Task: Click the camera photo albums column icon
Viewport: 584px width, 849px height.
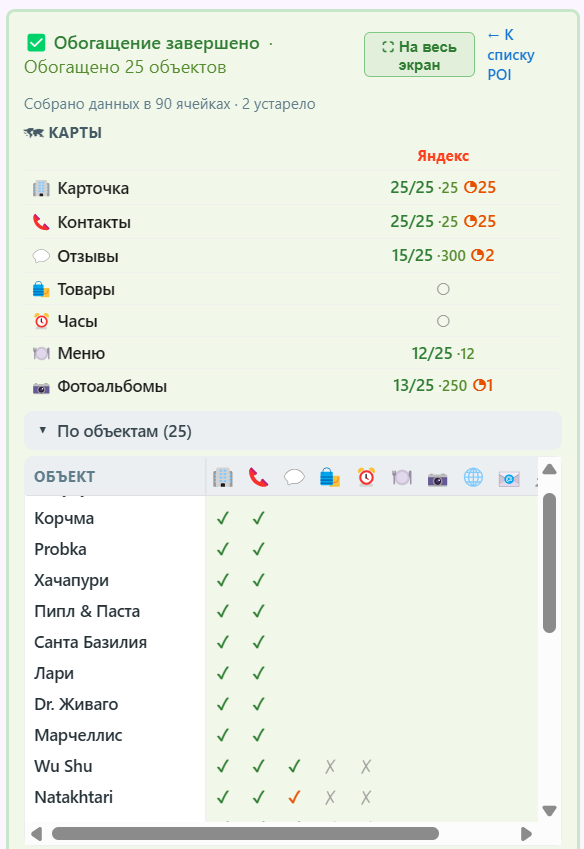Action: 437,479
